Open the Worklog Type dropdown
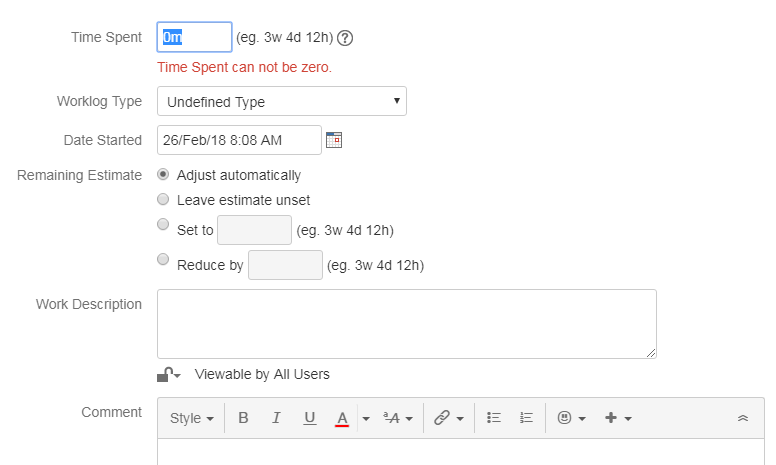The image size is (776, 465). click(x=282, y=101)
